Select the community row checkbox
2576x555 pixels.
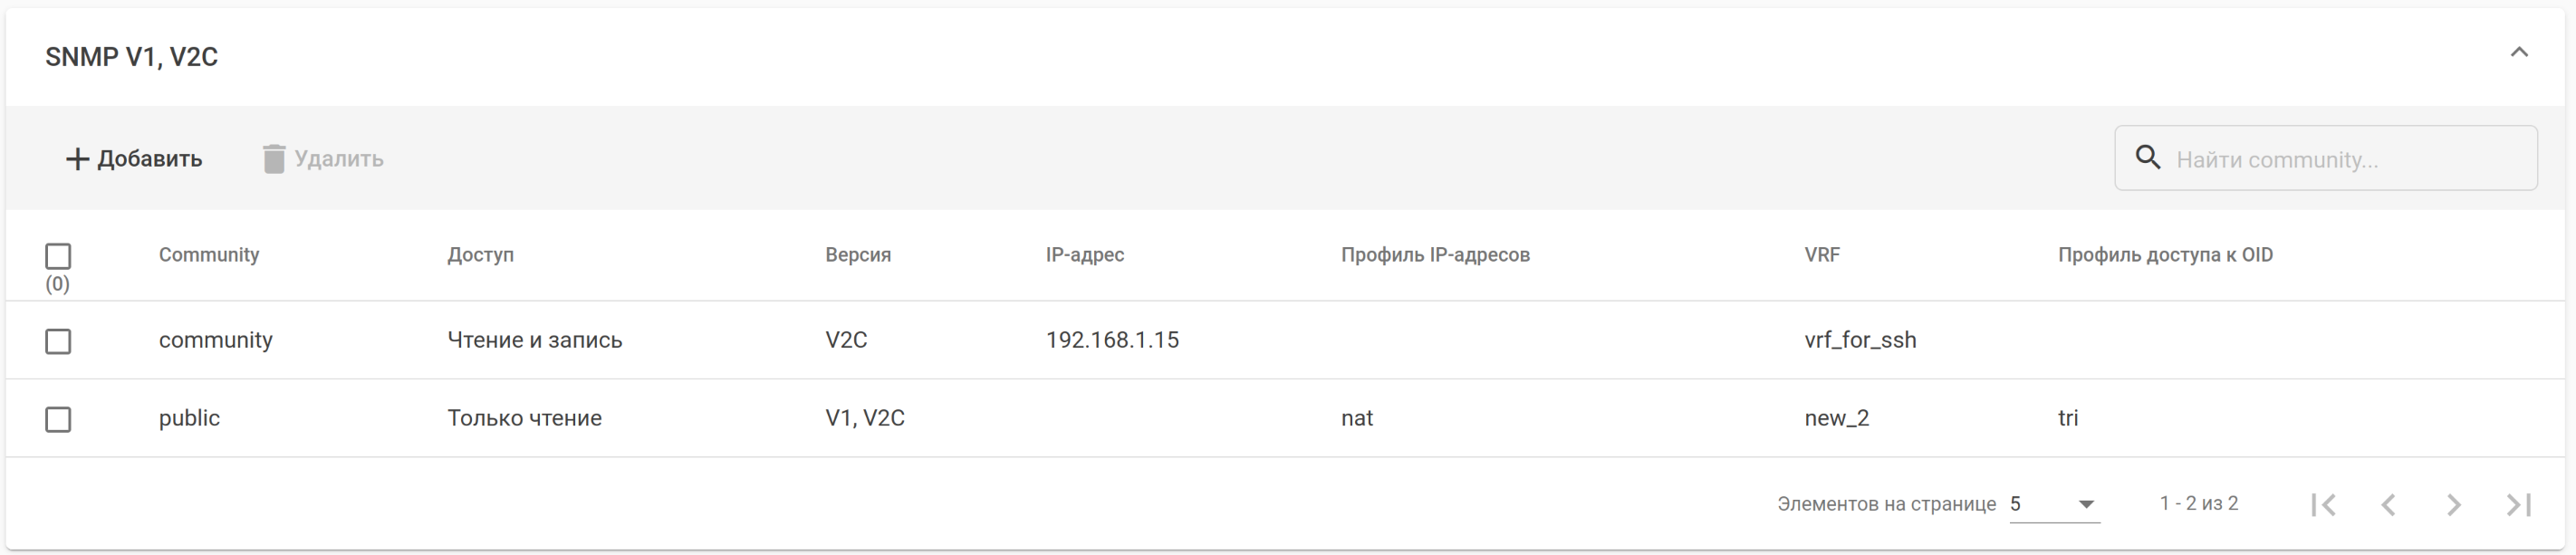coord(58,342)
